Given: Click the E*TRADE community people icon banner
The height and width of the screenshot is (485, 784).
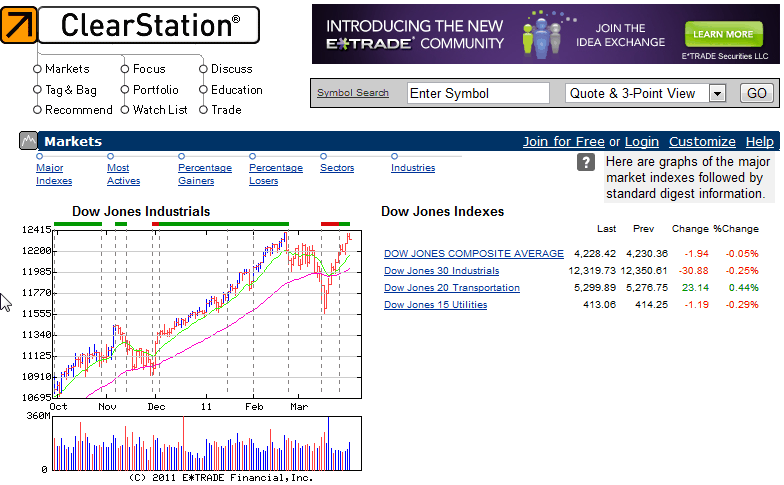Looking at the screenshot, I should coord(541,35).
